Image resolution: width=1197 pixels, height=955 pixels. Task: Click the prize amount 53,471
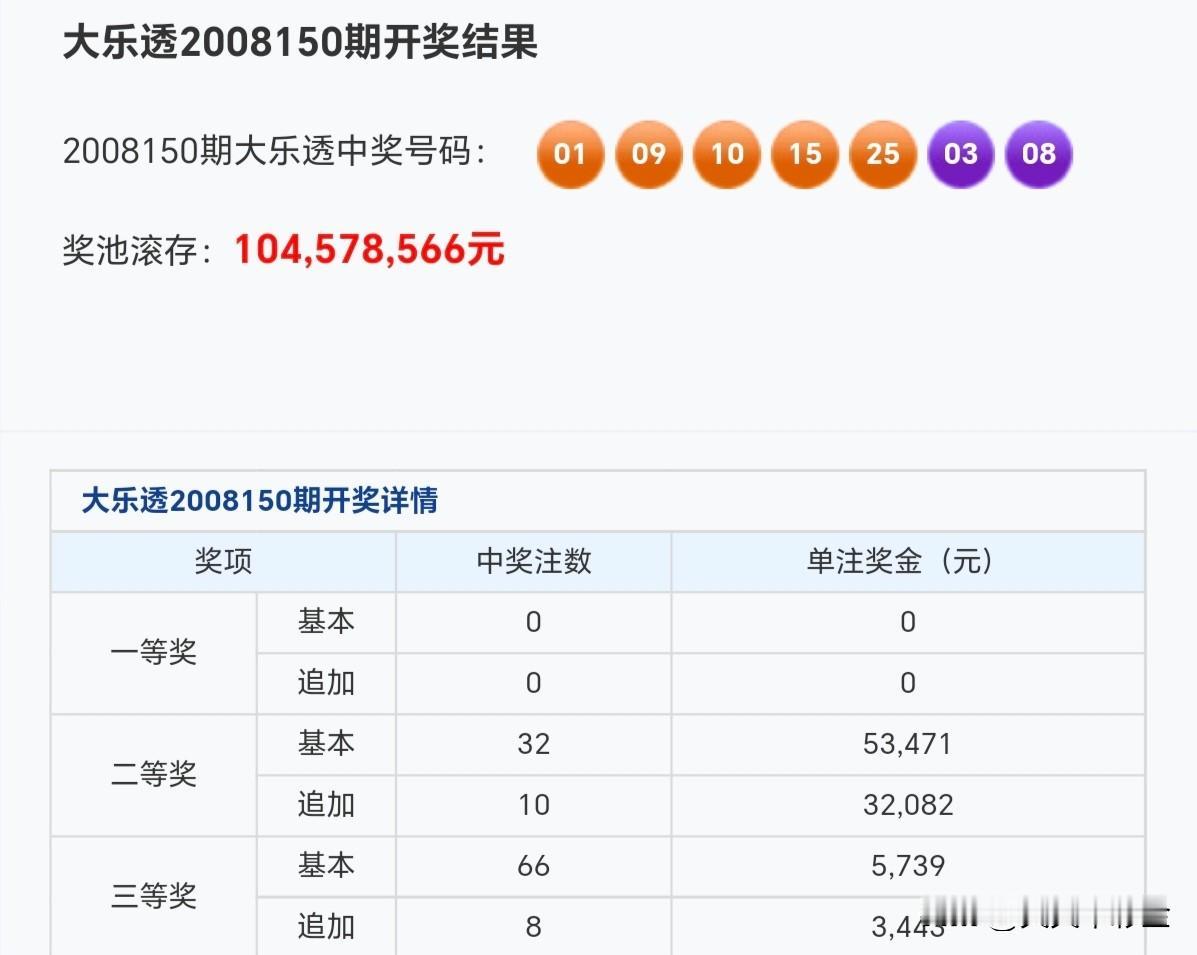coord(908,744)
